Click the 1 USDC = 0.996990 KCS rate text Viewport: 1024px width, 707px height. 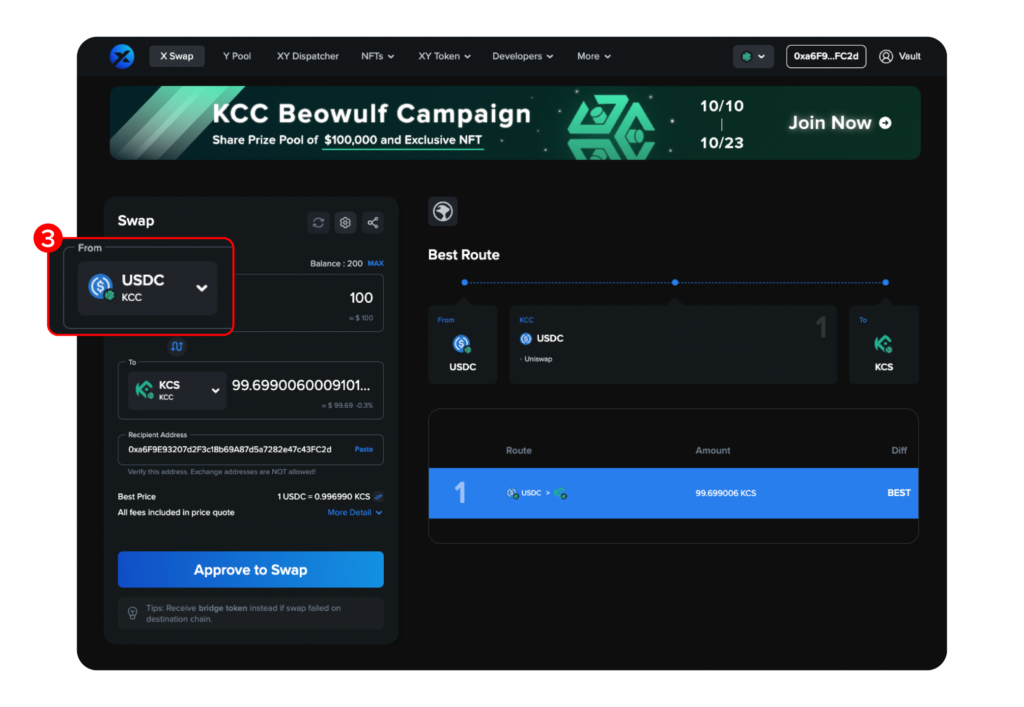[x=323, y=497]
